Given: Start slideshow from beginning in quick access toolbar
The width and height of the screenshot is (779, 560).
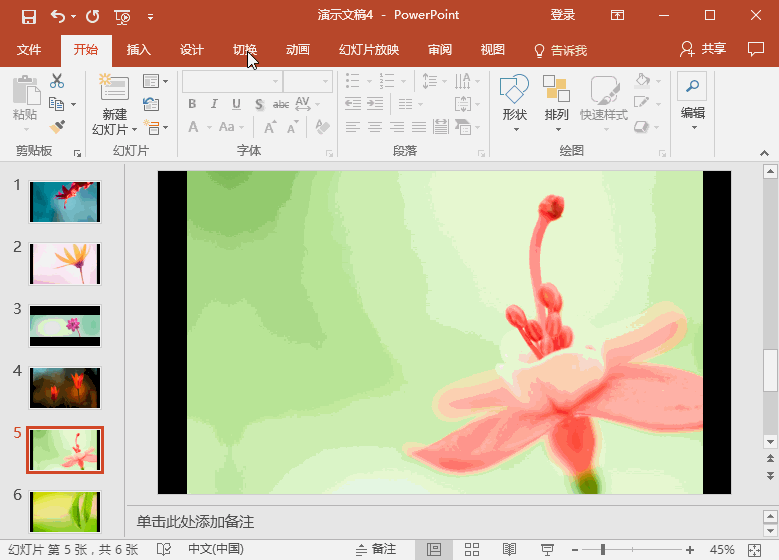Looking at the screenshot, I should coord(122,17).
